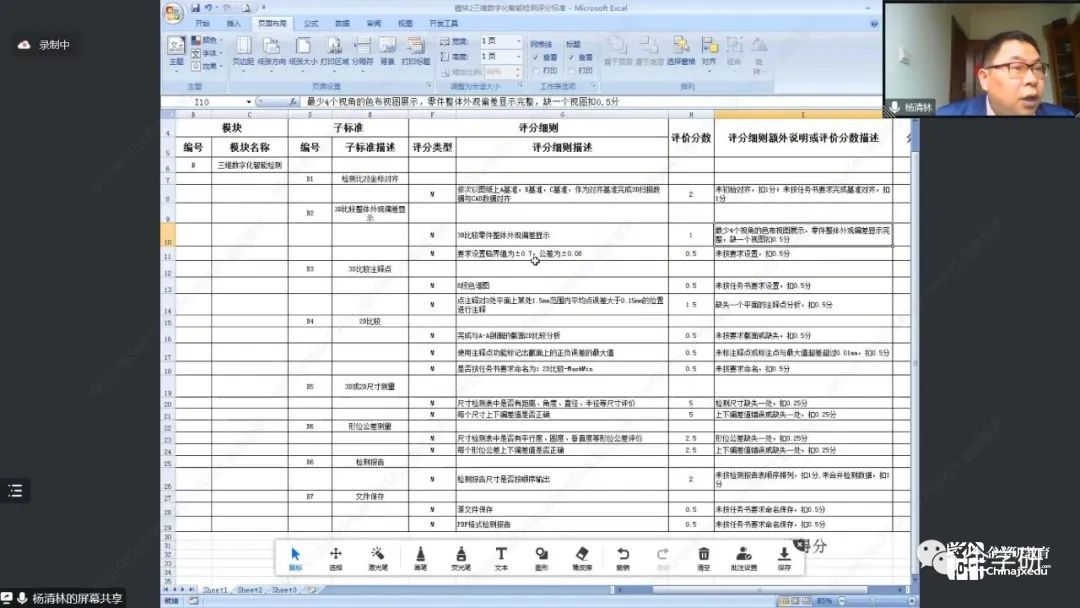1080x608 pixels.
Task: Open the 批注设置 annotation settings button
Action: coord(744,557)
